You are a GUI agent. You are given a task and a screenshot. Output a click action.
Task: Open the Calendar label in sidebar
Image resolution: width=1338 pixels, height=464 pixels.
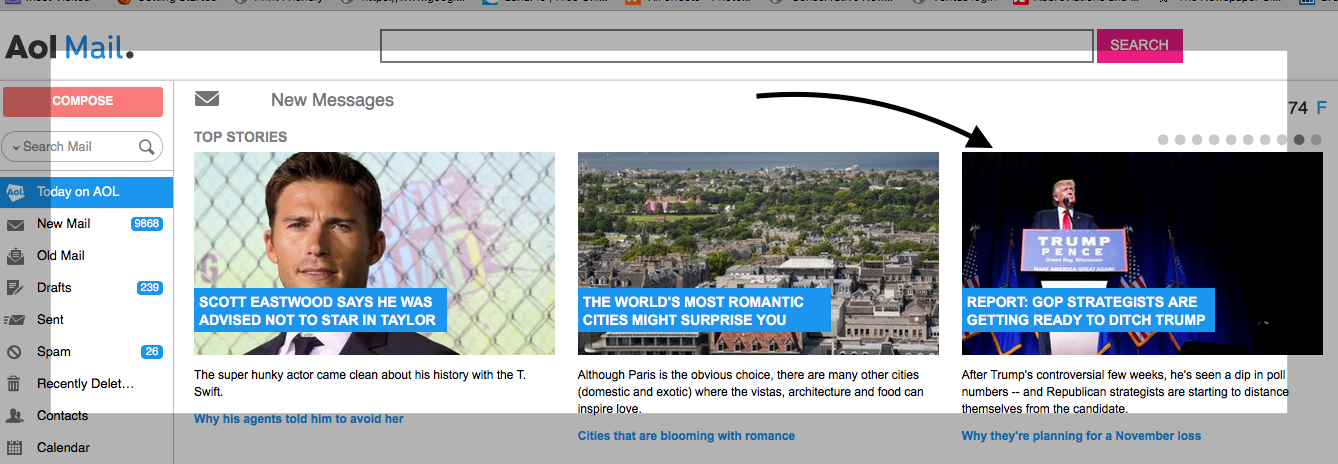pos(63,448)
